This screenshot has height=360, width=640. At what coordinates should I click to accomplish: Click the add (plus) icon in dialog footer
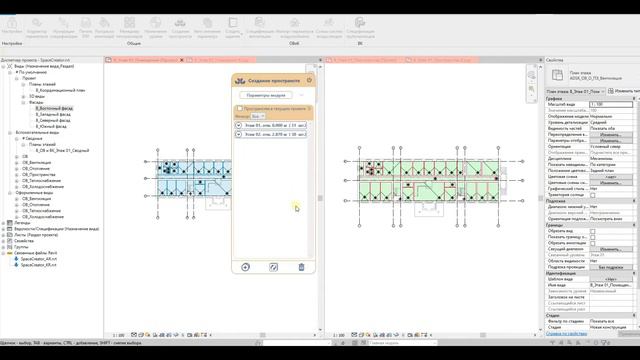point(245,267)
